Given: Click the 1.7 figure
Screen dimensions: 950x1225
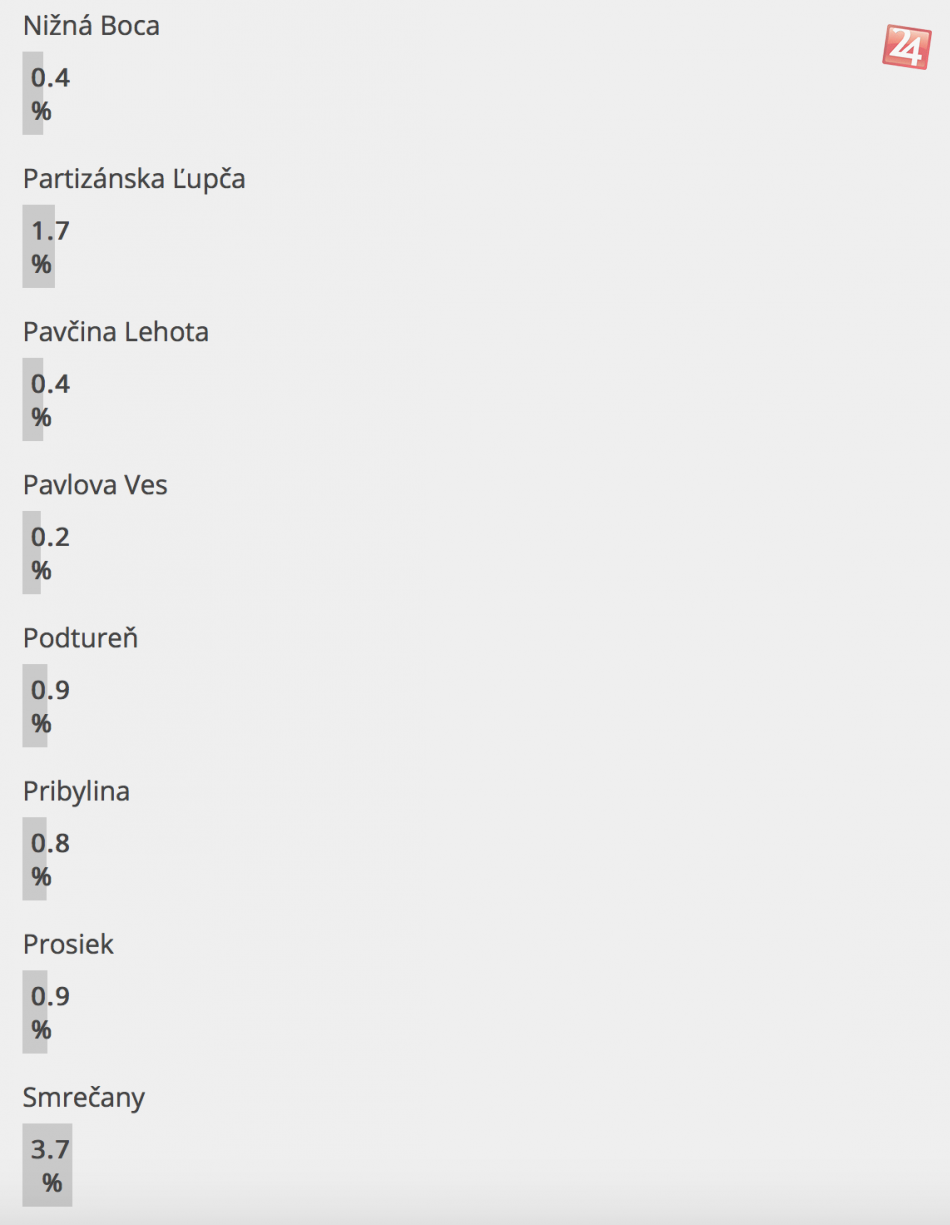Looking at the screenshot, I should [50, 231].
